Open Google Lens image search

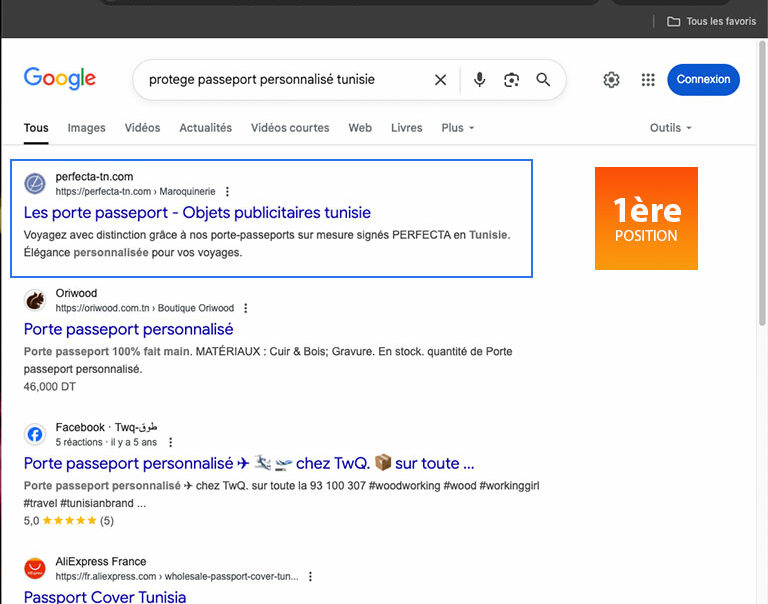pos(511,80)
